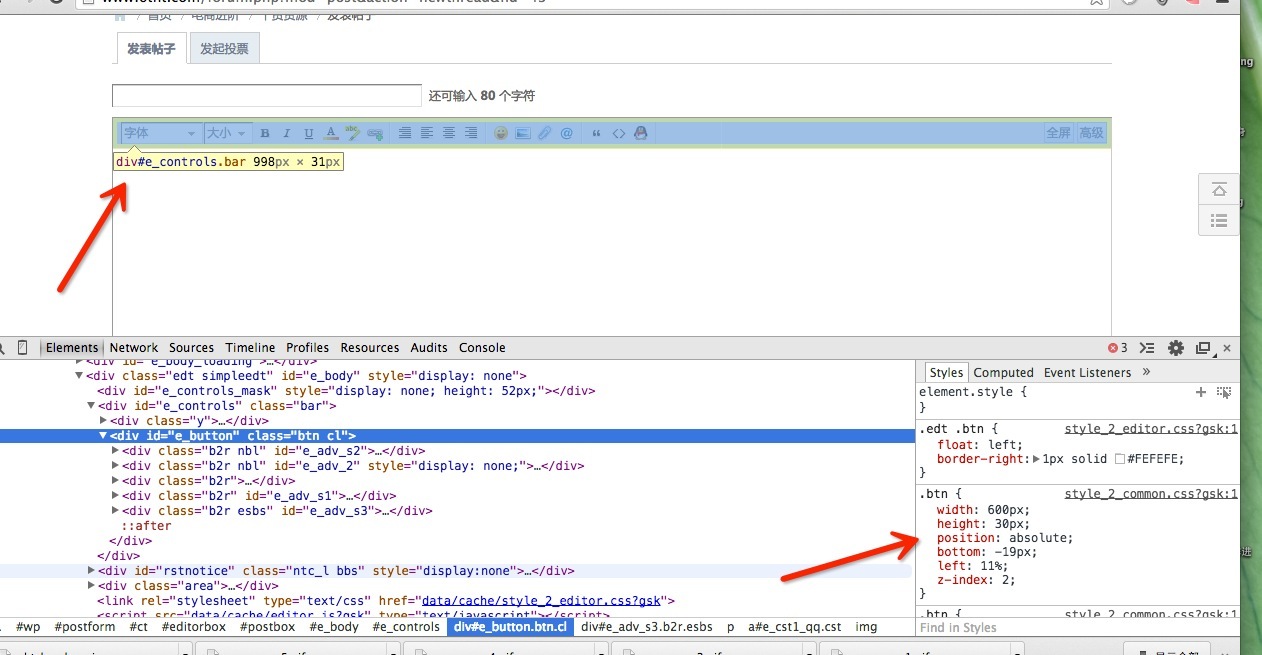Toggle bold formatting in the editor toolbar
The height and width of the screenshot is (655, 1262).
coord(265,133)
